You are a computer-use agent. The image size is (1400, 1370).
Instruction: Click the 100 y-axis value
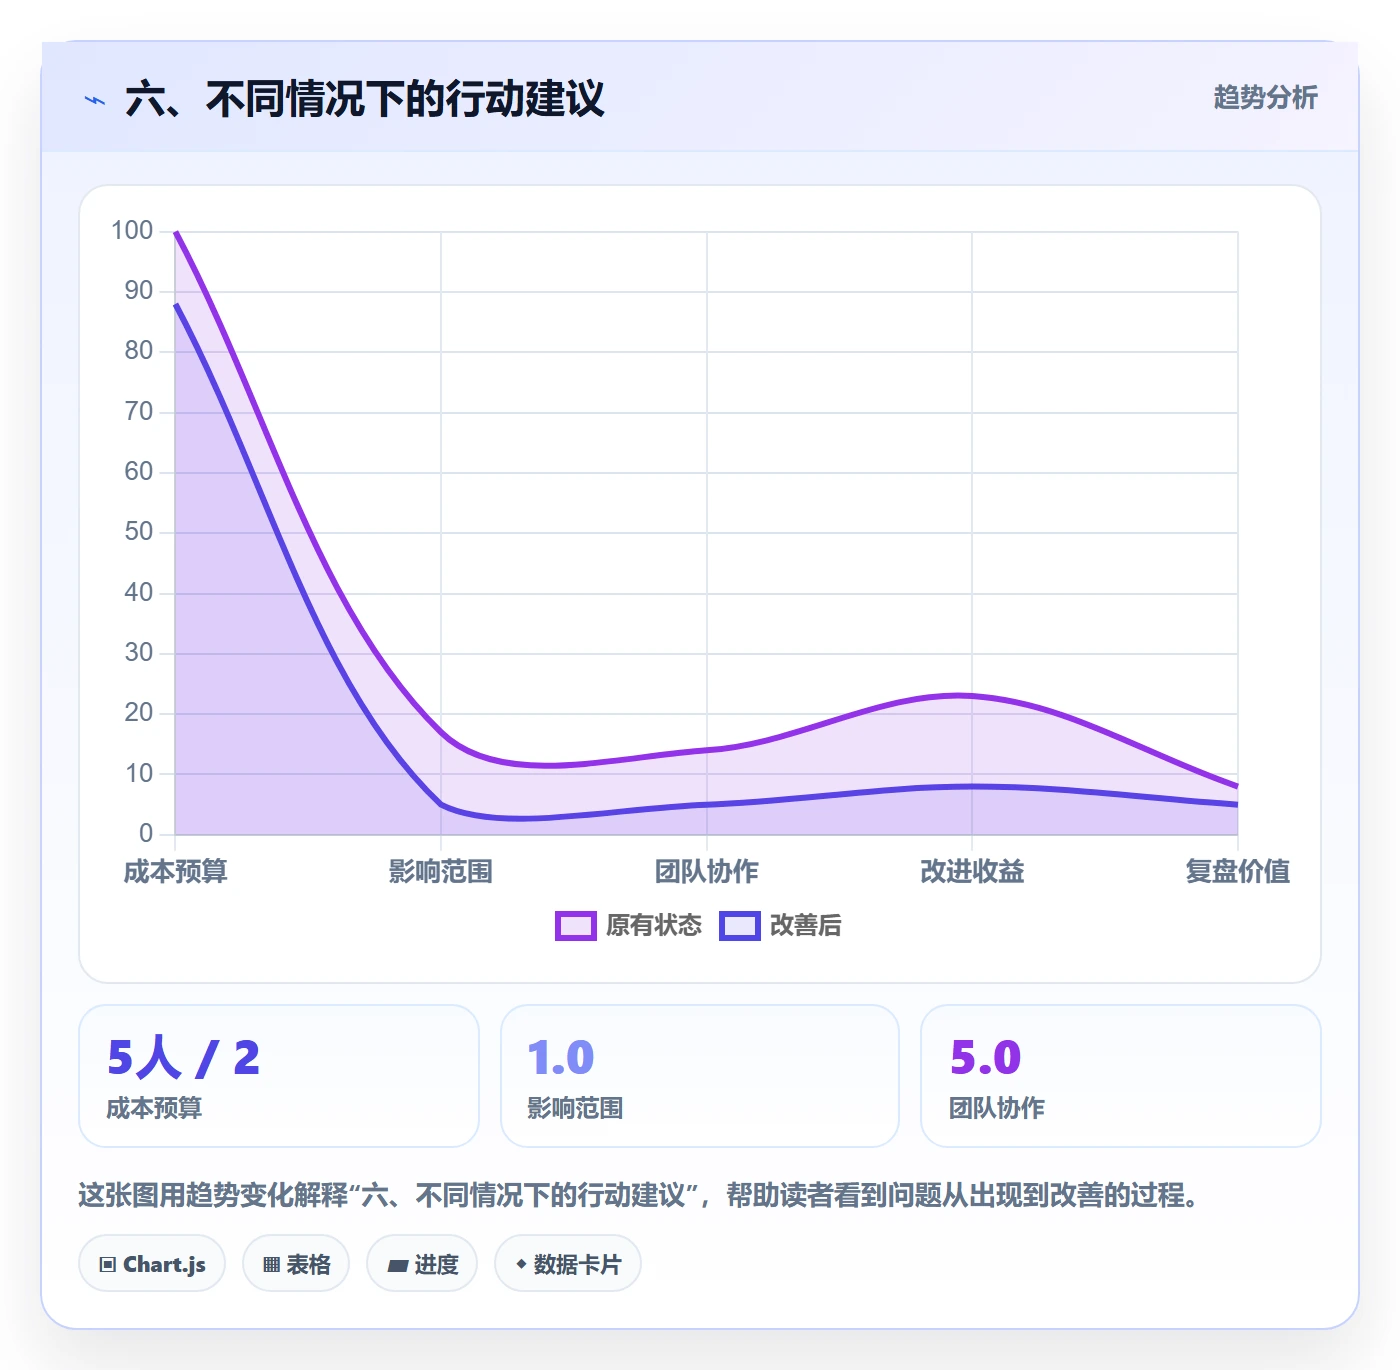(x=132, y=231)
